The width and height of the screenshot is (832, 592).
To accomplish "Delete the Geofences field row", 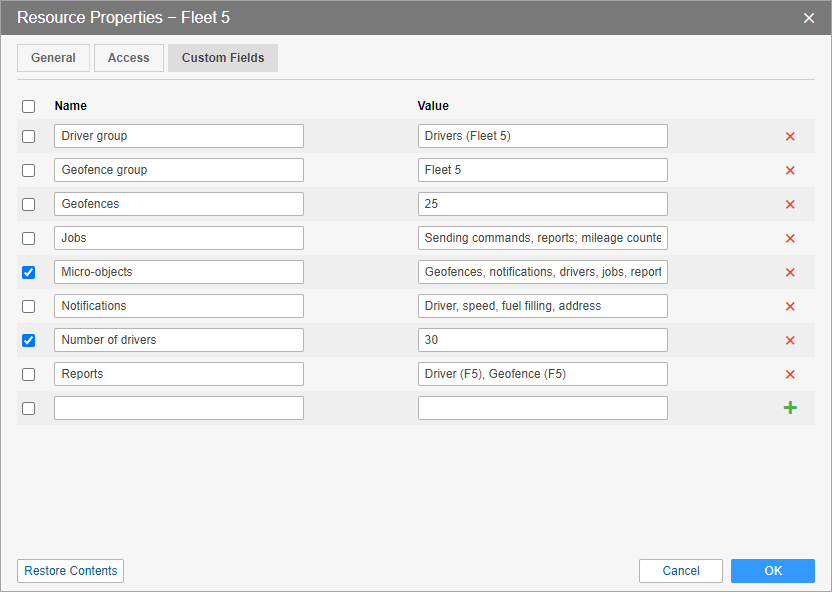I will 790,204.
